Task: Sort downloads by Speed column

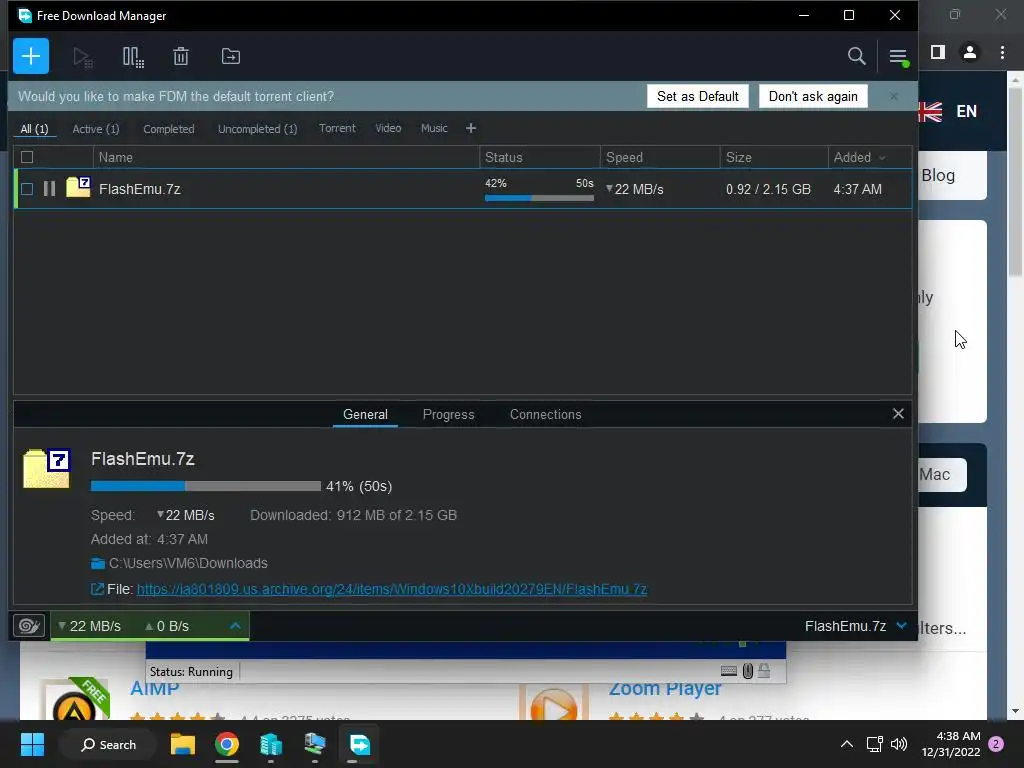Action: (x=660, y=157)
